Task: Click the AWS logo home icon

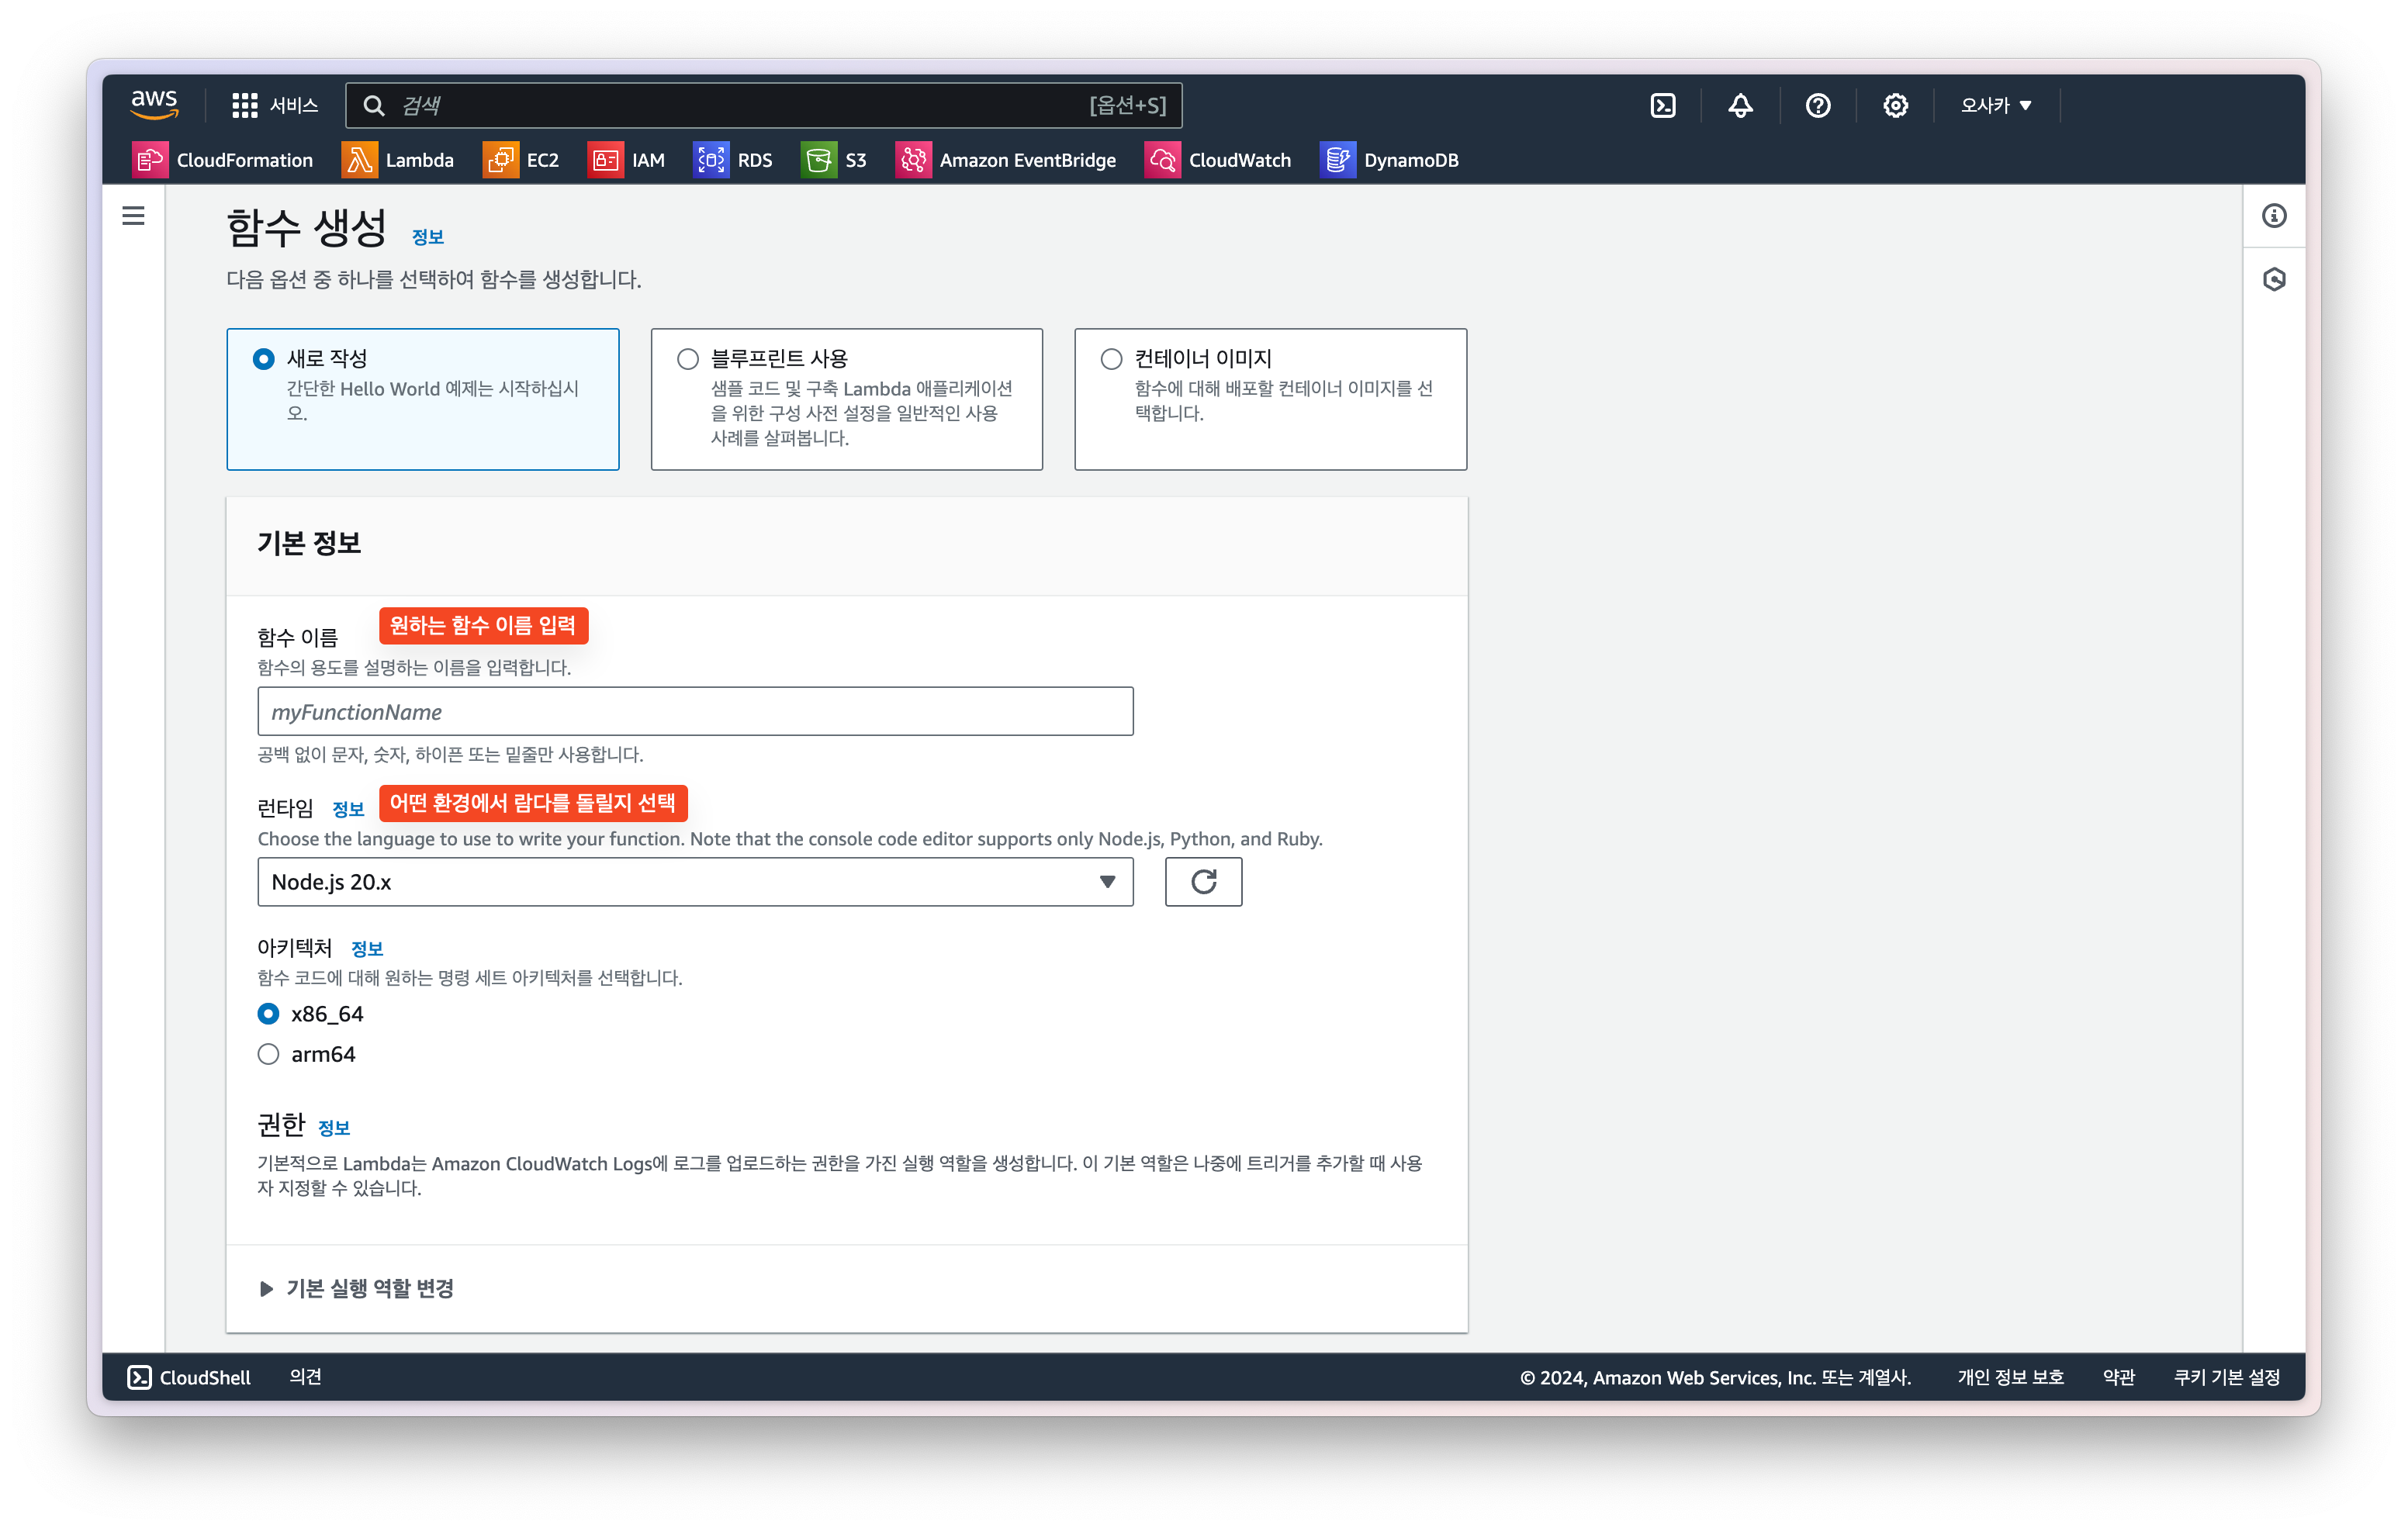Action: [x=154, y=104]
